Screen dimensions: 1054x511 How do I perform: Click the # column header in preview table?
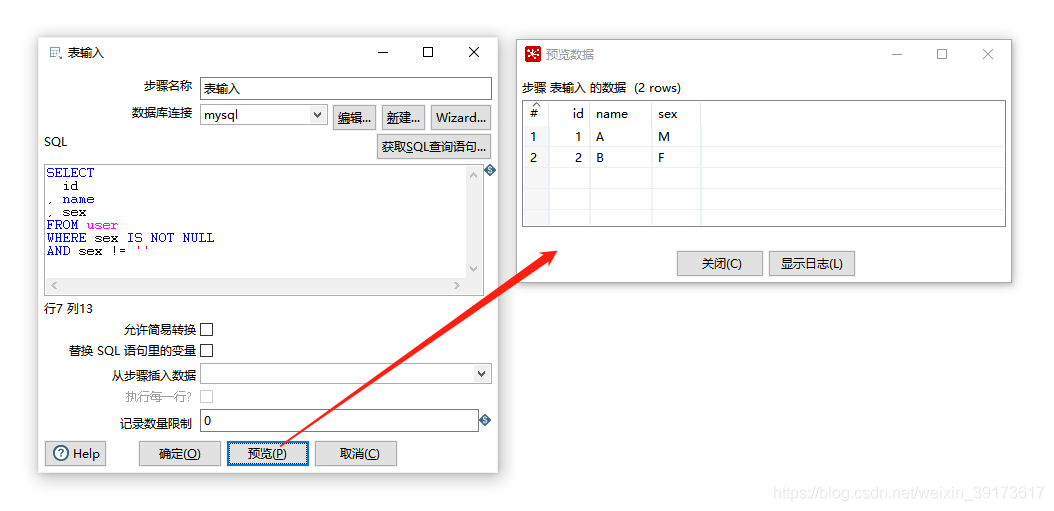click(x=535, y=114)
